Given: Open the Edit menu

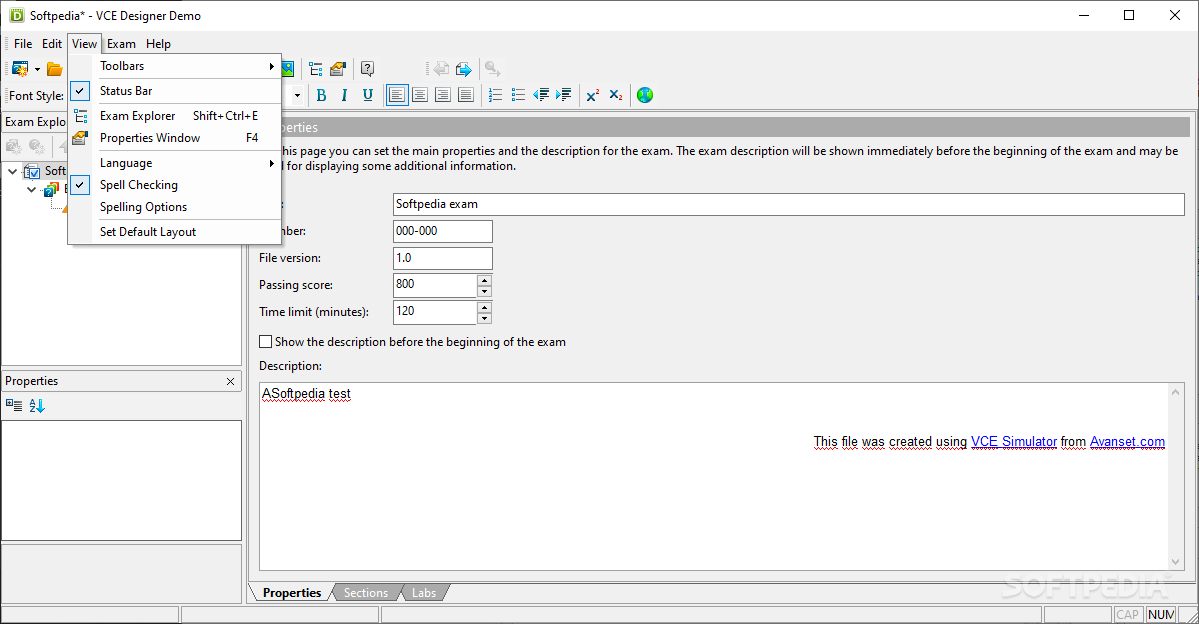Looking at the screenshot, I should click(x=52, y=44).
